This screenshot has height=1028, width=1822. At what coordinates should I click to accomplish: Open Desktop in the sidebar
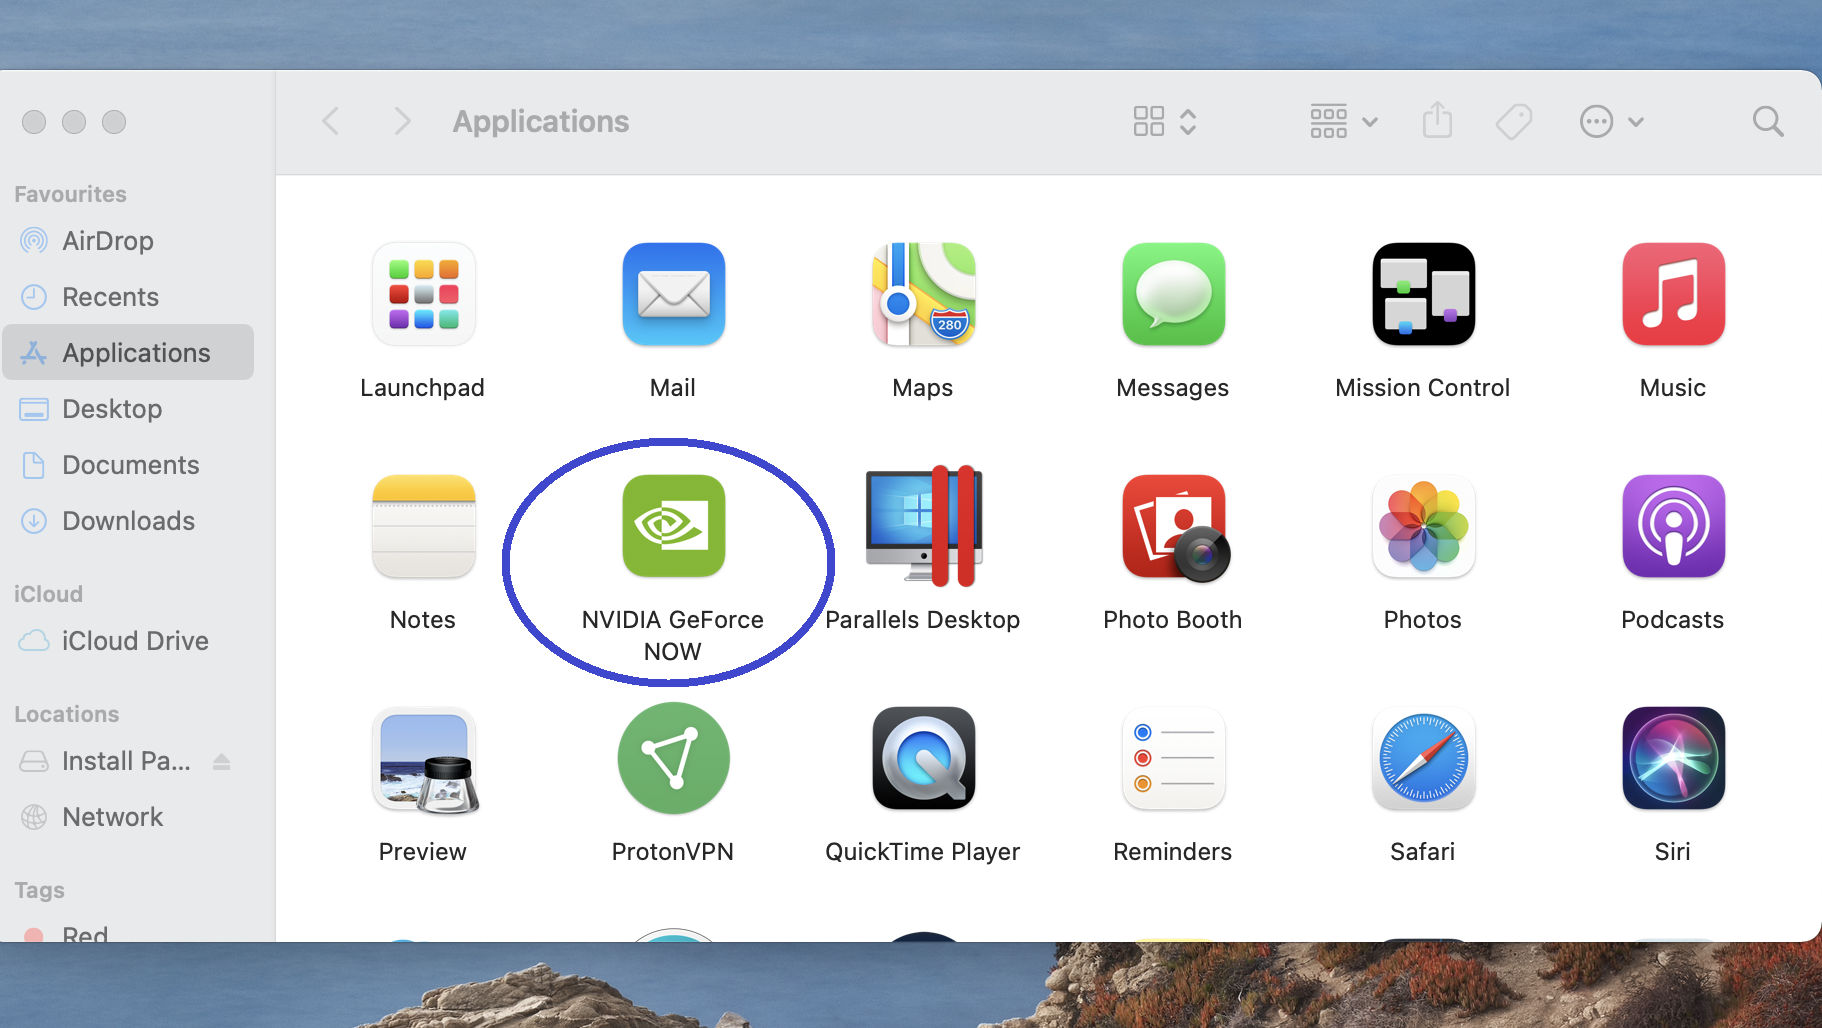[128, 409]
